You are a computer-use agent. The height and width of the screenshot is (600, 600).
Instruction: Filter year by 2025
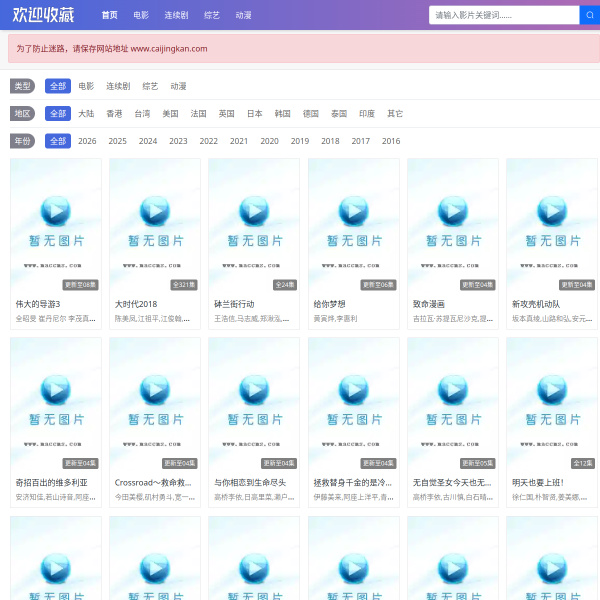(x=117, y=141)
